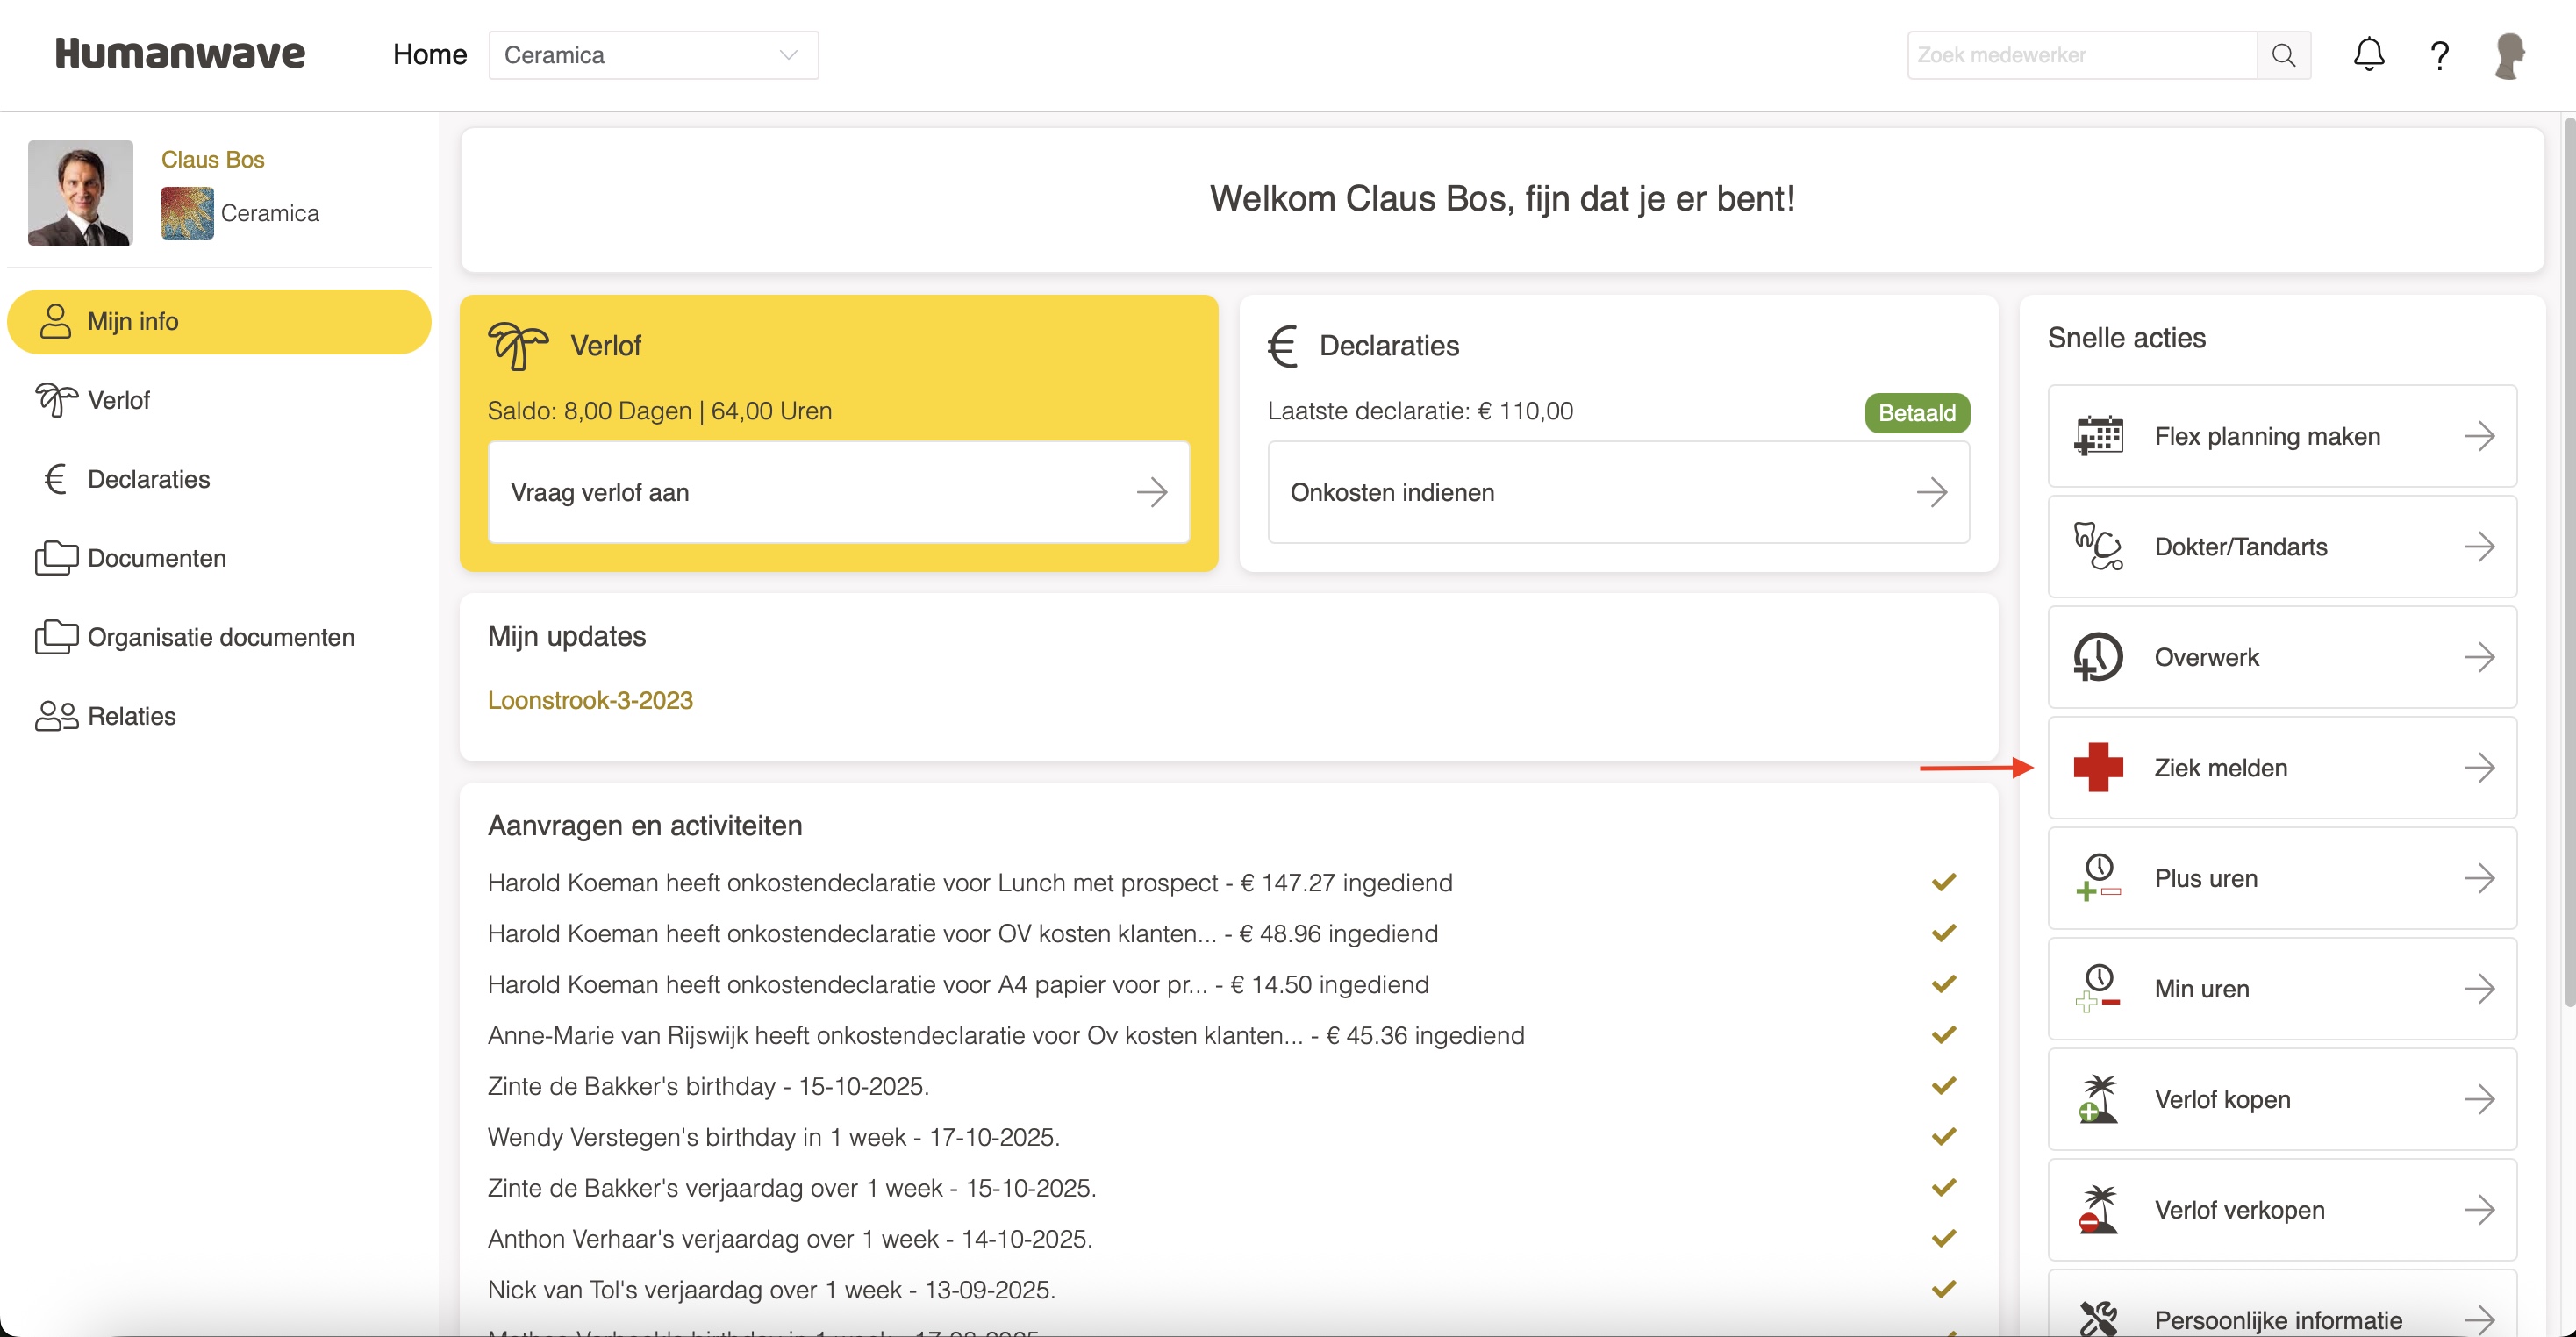The width and height of the screenshot is (2576, 1337).
Task: Click the Dokter/Tandarts stethoscope icon
Action: (2097, 547)
